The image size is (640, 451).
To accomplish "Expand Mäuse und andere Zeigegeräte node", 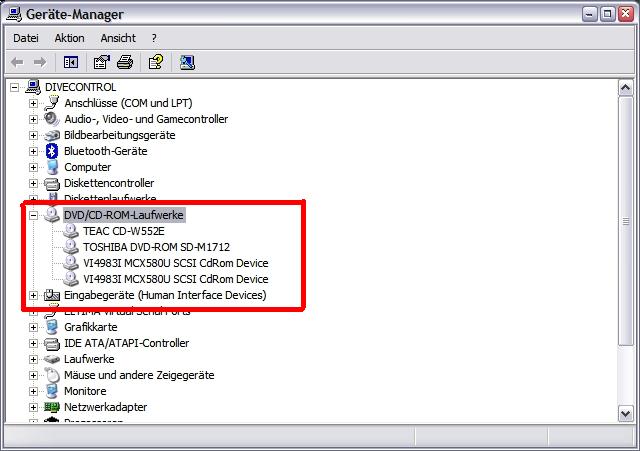I will tap(33, 375).
